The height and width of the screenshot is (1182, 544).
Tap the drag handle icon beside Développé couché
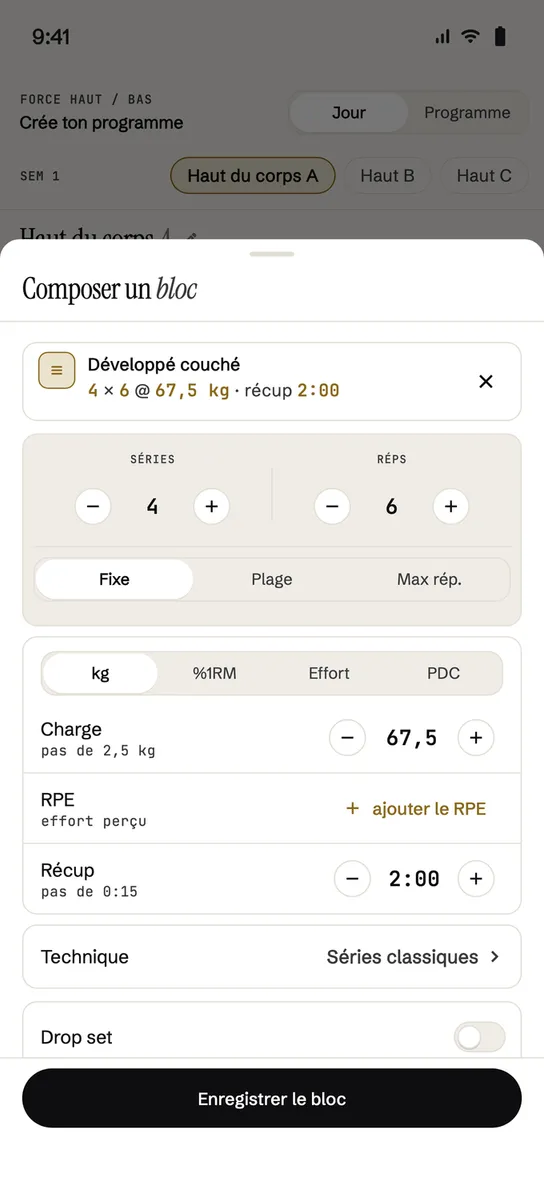pos(57,371)
